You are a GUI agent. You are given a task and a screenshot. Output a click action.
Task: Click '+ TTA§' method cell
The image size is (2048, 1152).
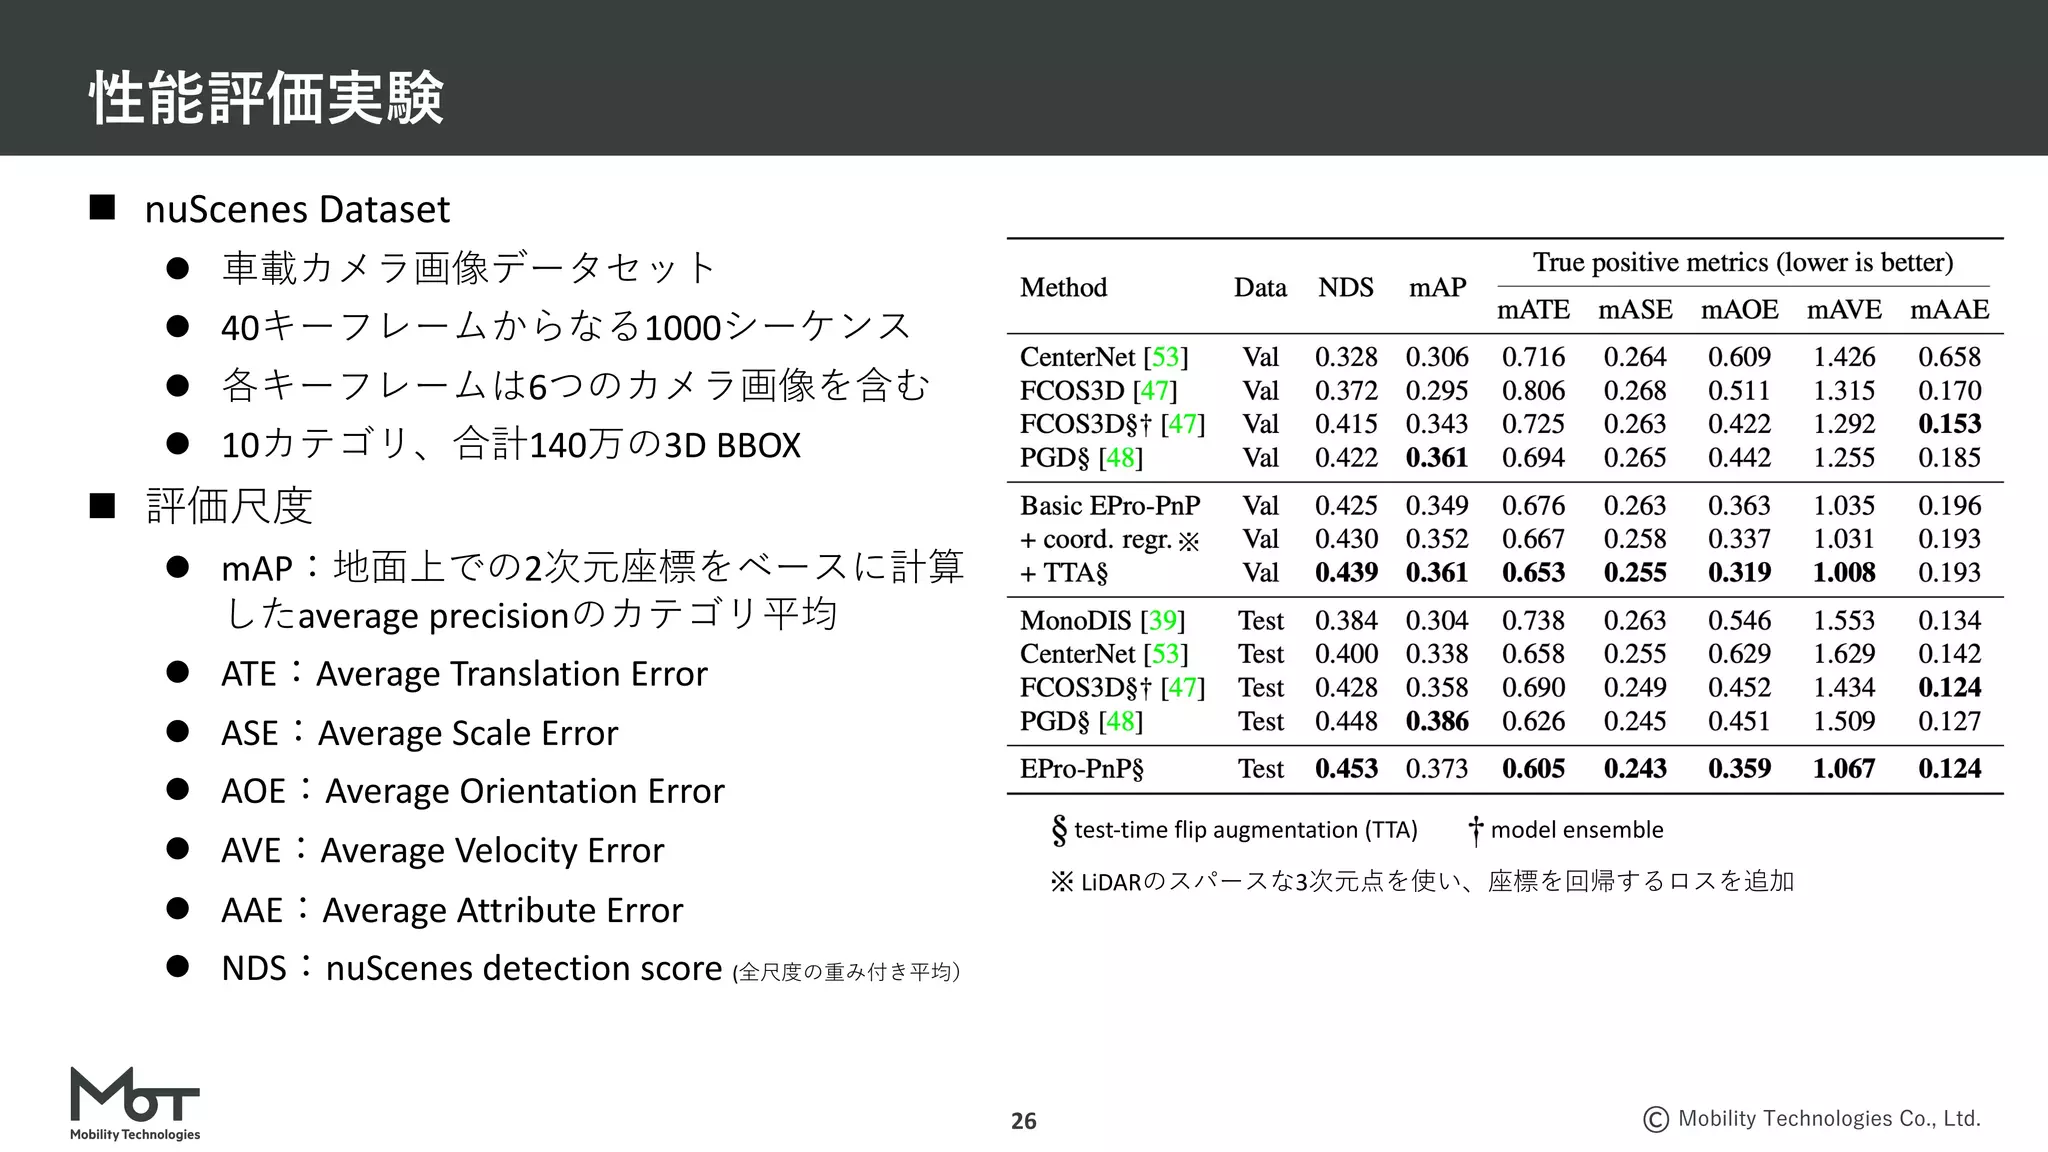pyautogui.click(x=1064, y=573)
